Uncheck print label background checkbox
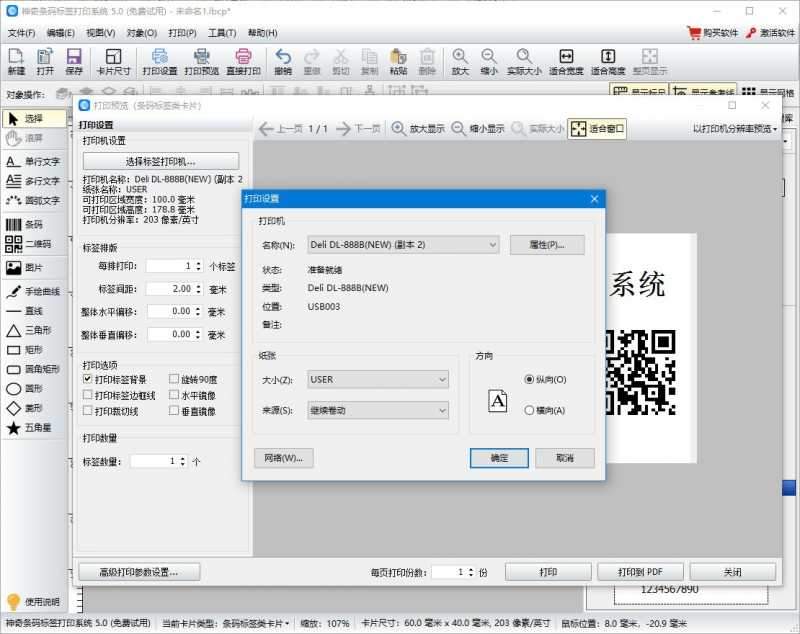Viewport: 800px width, 634px height. [x=88, y=380]
